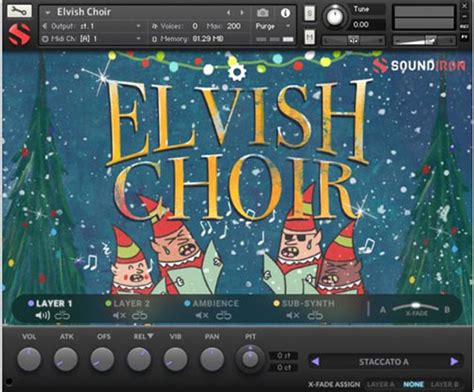Unmute the Sub-Synth layer speaker icon
474x392 pixels.
point(293,315)
